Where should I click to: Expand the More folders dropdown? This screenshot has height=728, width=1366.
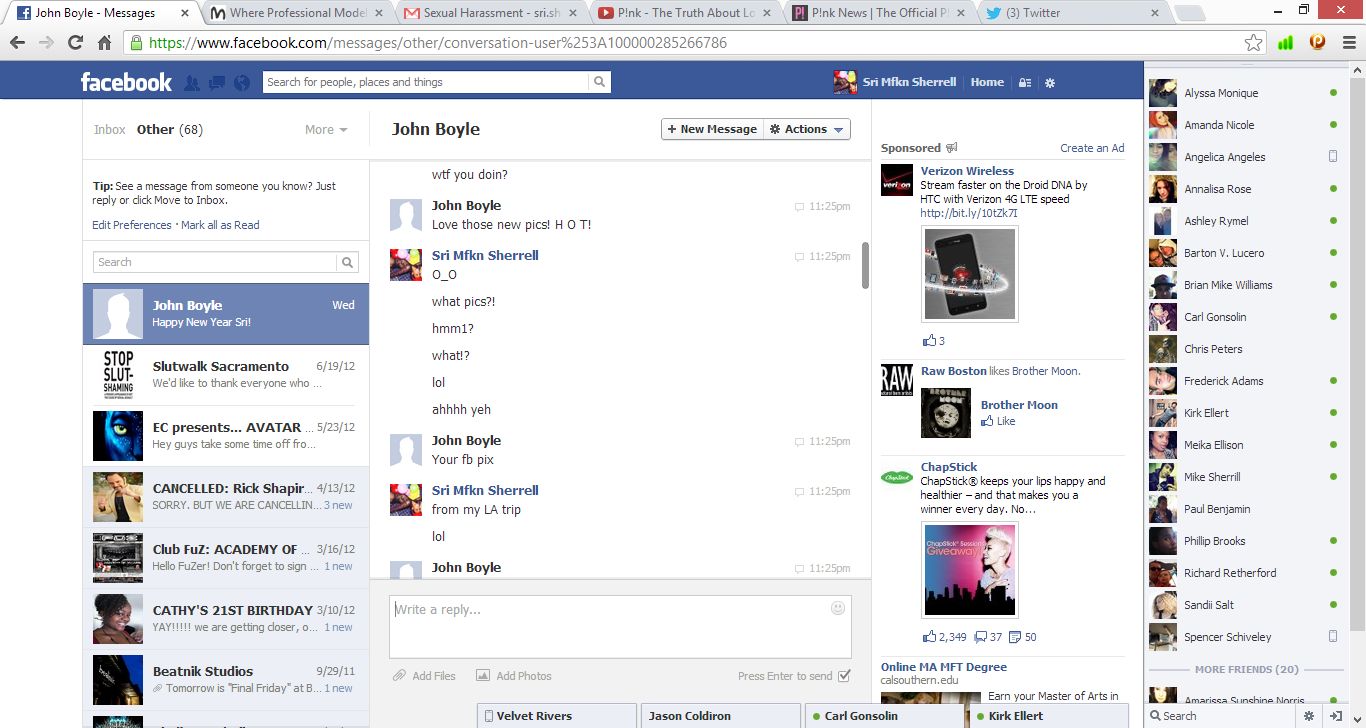326,130
